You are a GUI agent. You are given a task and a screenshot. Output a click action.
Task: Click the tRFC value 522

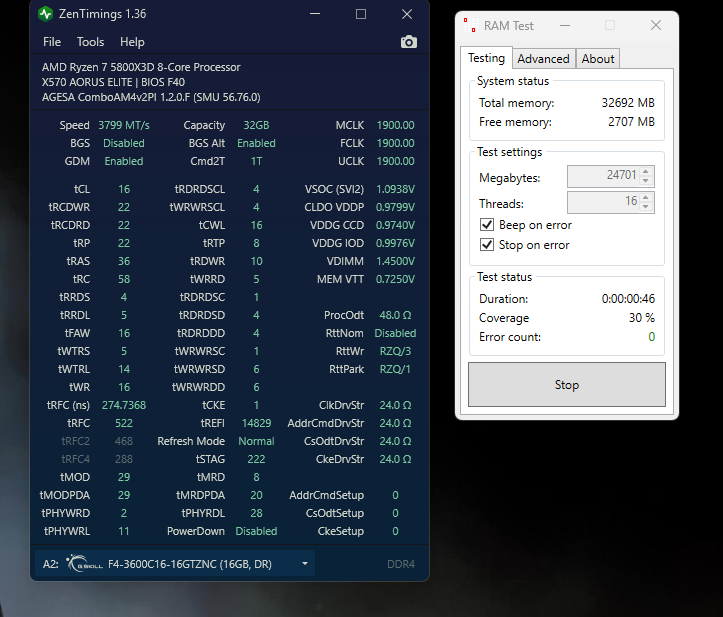coord(124,423)
